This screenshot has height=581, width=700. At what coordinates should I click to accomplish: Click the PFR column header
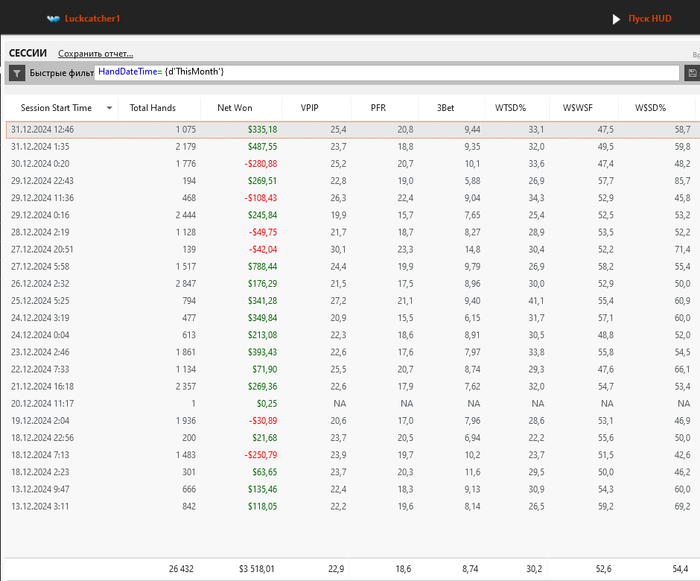(x=378, y=108)
